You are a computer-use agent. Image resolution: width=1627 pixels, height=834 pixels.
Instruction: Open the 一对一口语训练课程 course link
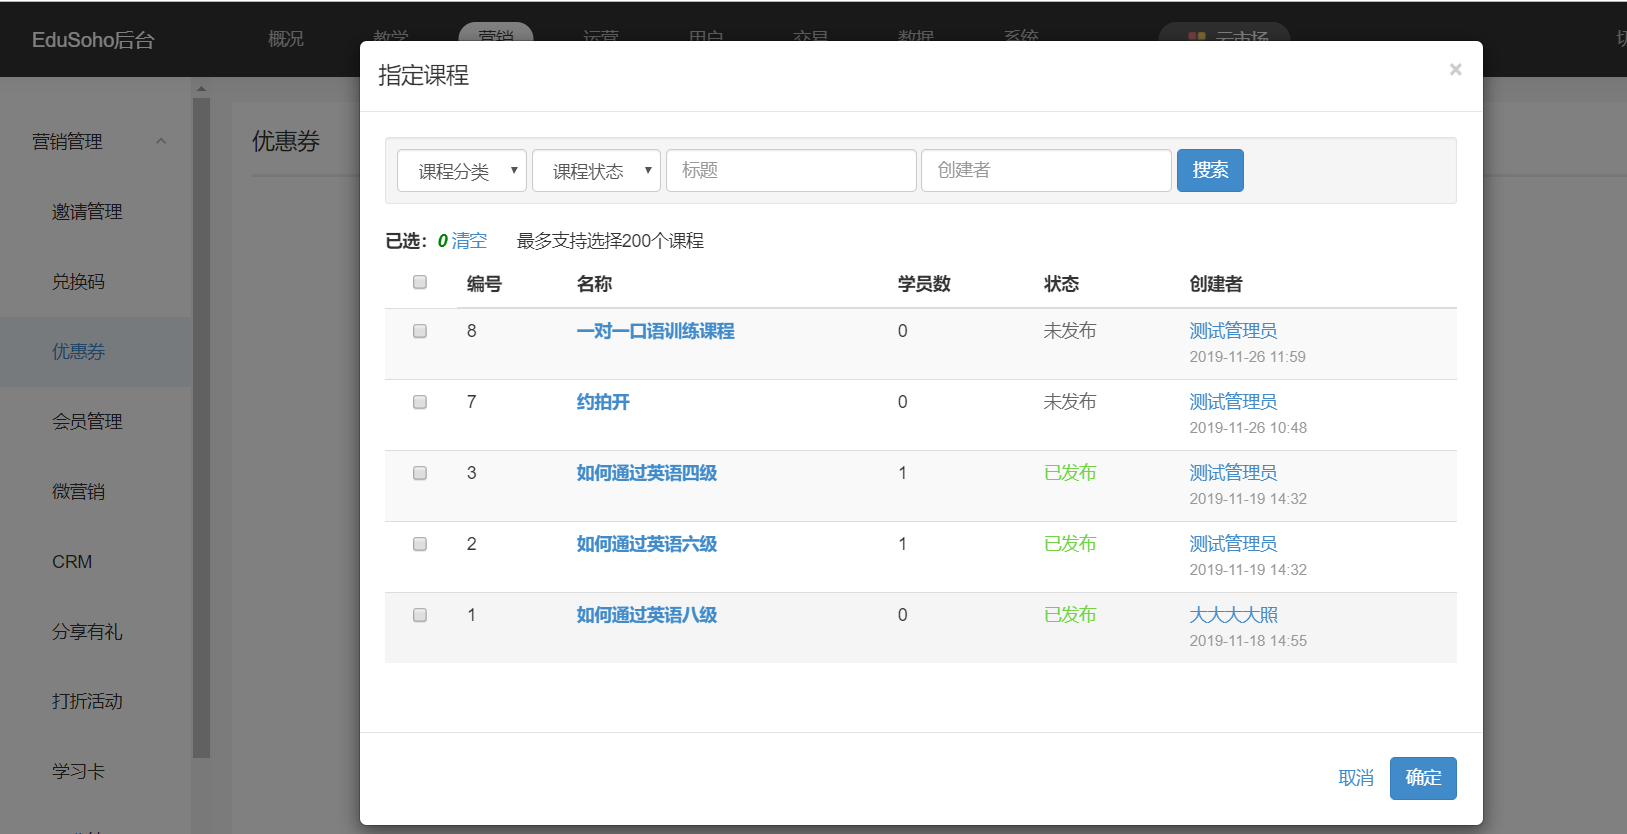[x=655, y=331]
